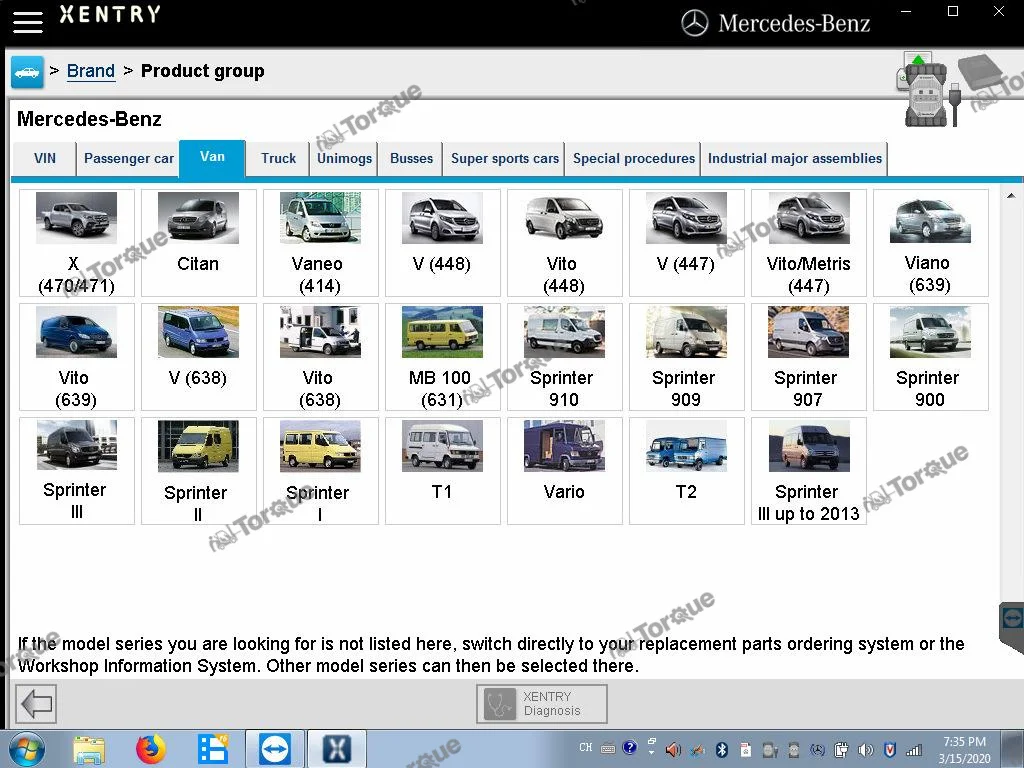This screenshot has width=1024, height=768.
Task: Select the Van tab
Action: (x=212, y=157)
